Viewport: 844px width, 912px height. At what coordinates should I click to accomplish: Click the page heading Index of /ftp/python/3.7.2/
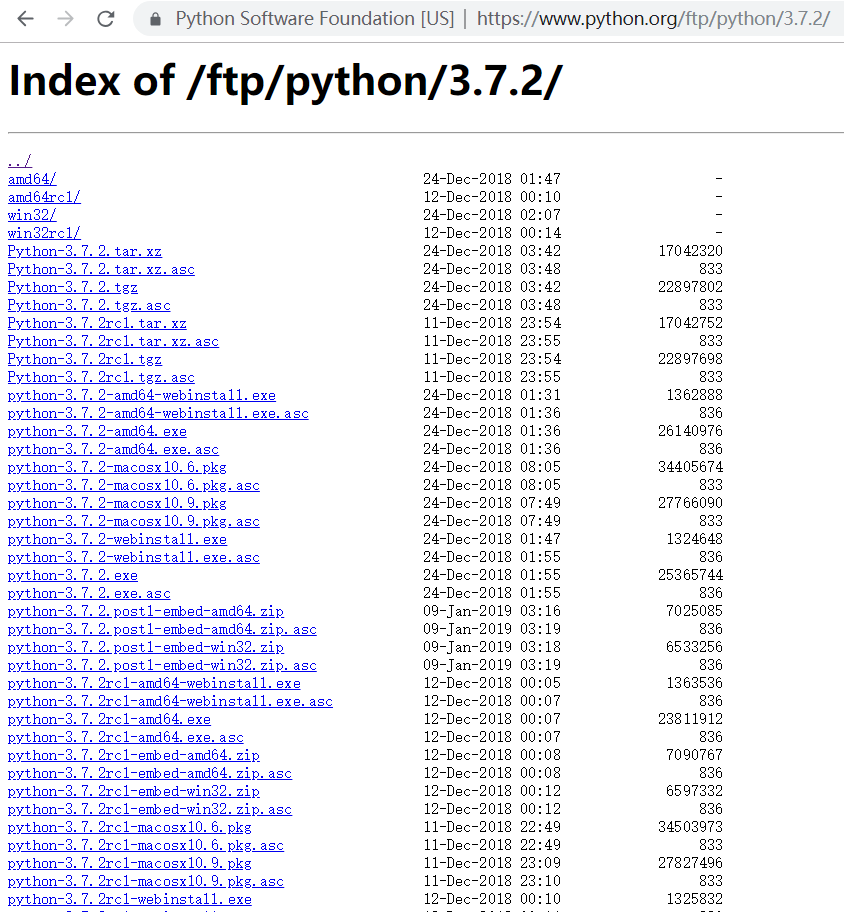[286, 81]
